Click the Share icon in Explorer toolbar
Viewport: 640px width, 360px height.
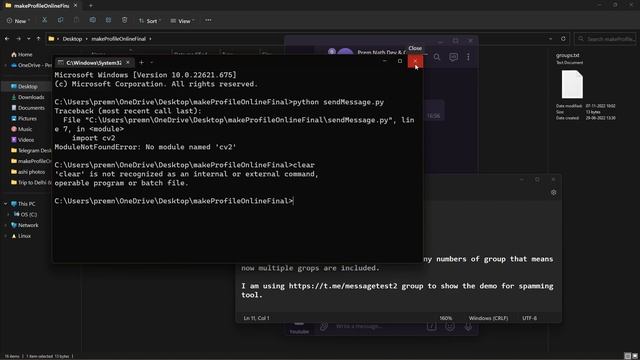(108, 20)
